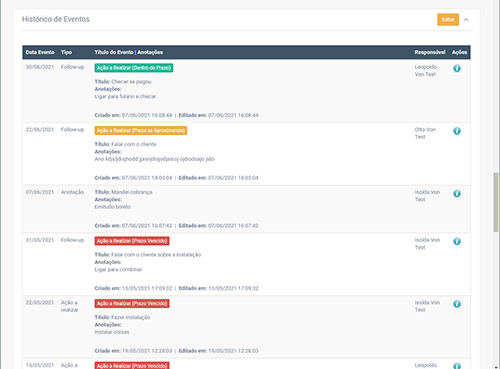Screen dimensions: 500x369
Task: Open info icon for 31/05/2021 event
Action: 457,241
